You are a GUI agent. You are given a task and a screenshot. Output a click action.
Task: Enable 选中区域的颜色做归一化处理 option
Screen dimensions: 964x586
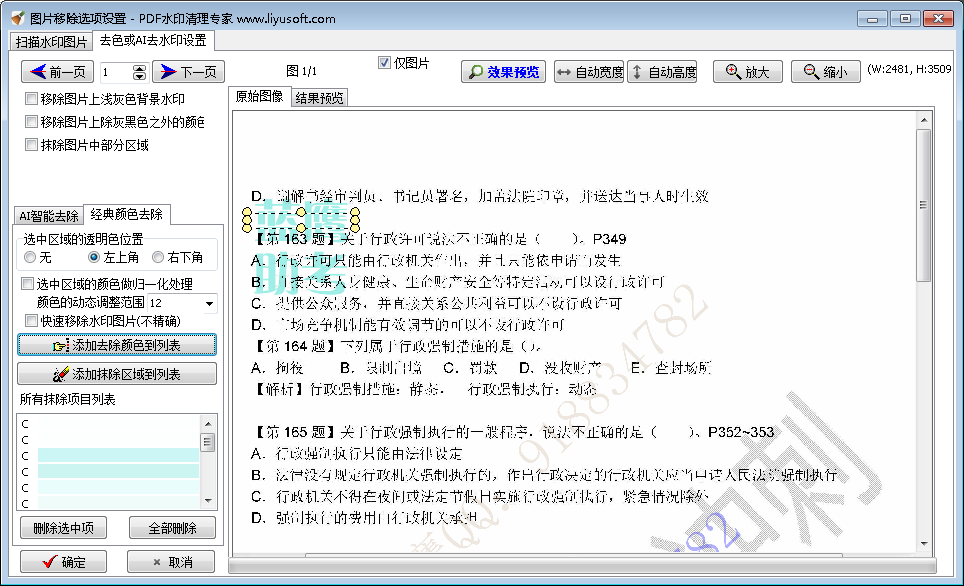pos(26,281)
